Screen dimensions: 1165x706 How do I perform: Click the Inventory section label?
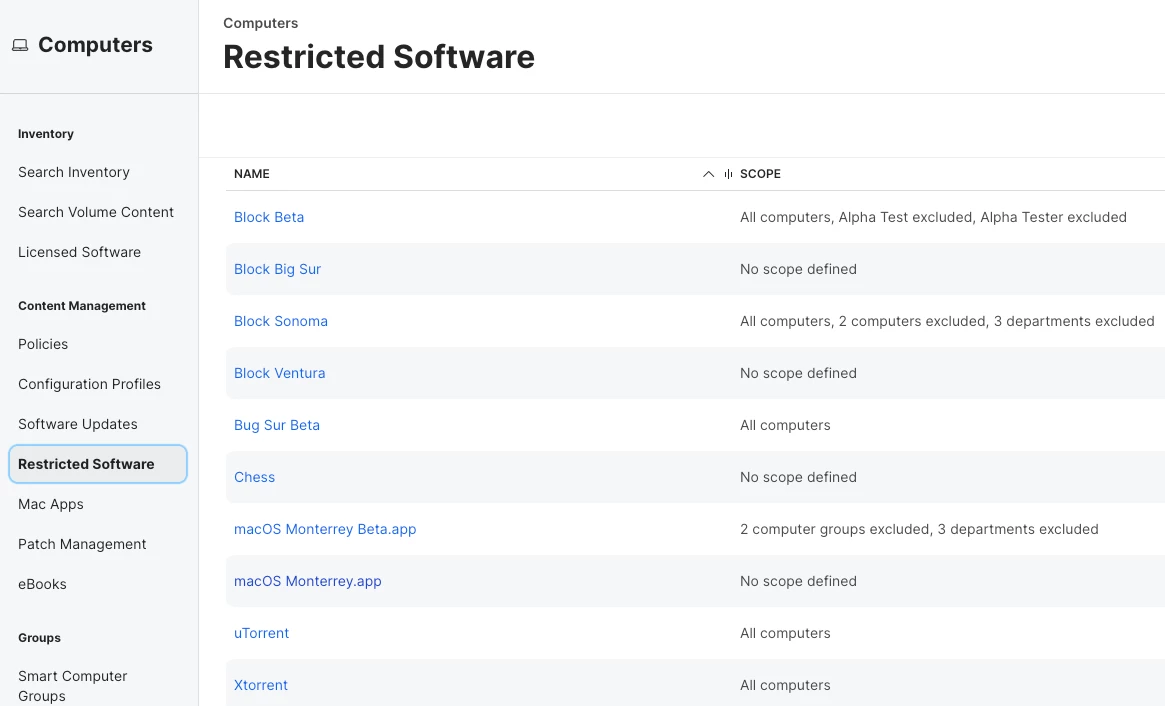46,134
